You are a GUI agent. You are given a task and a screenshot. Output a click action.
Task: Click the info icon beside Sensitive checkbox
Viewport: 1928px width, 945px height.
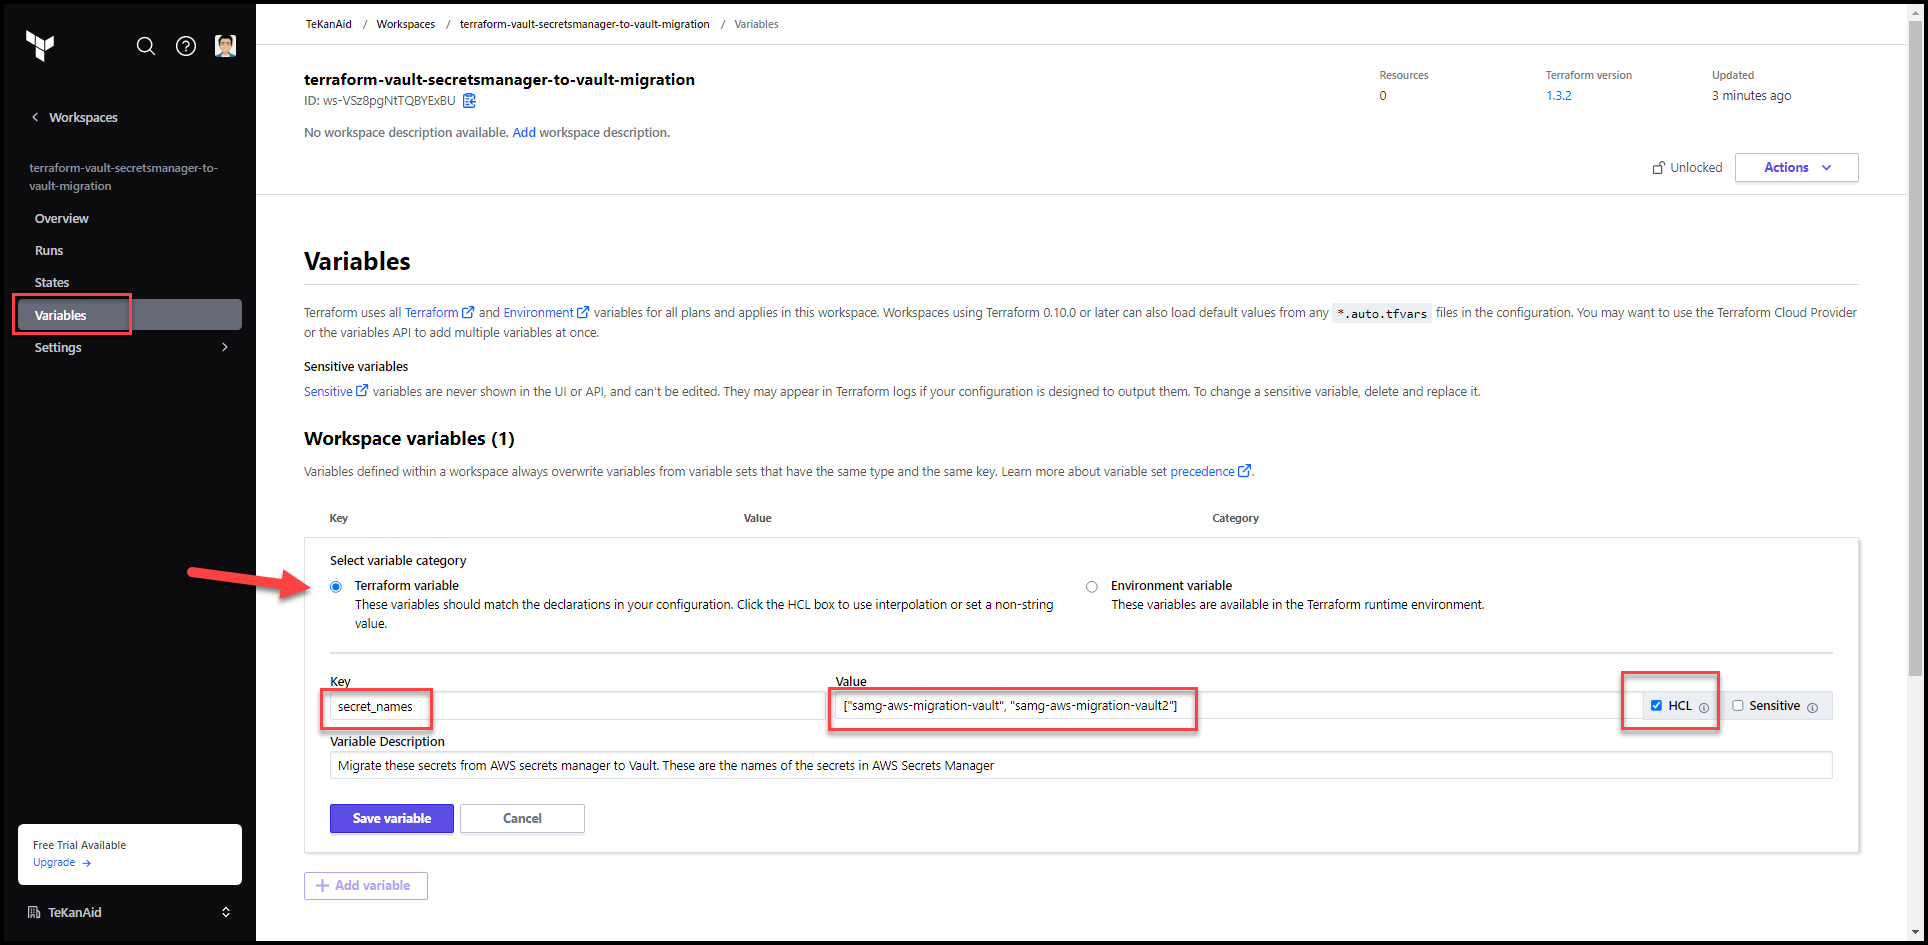[1813, 706]
